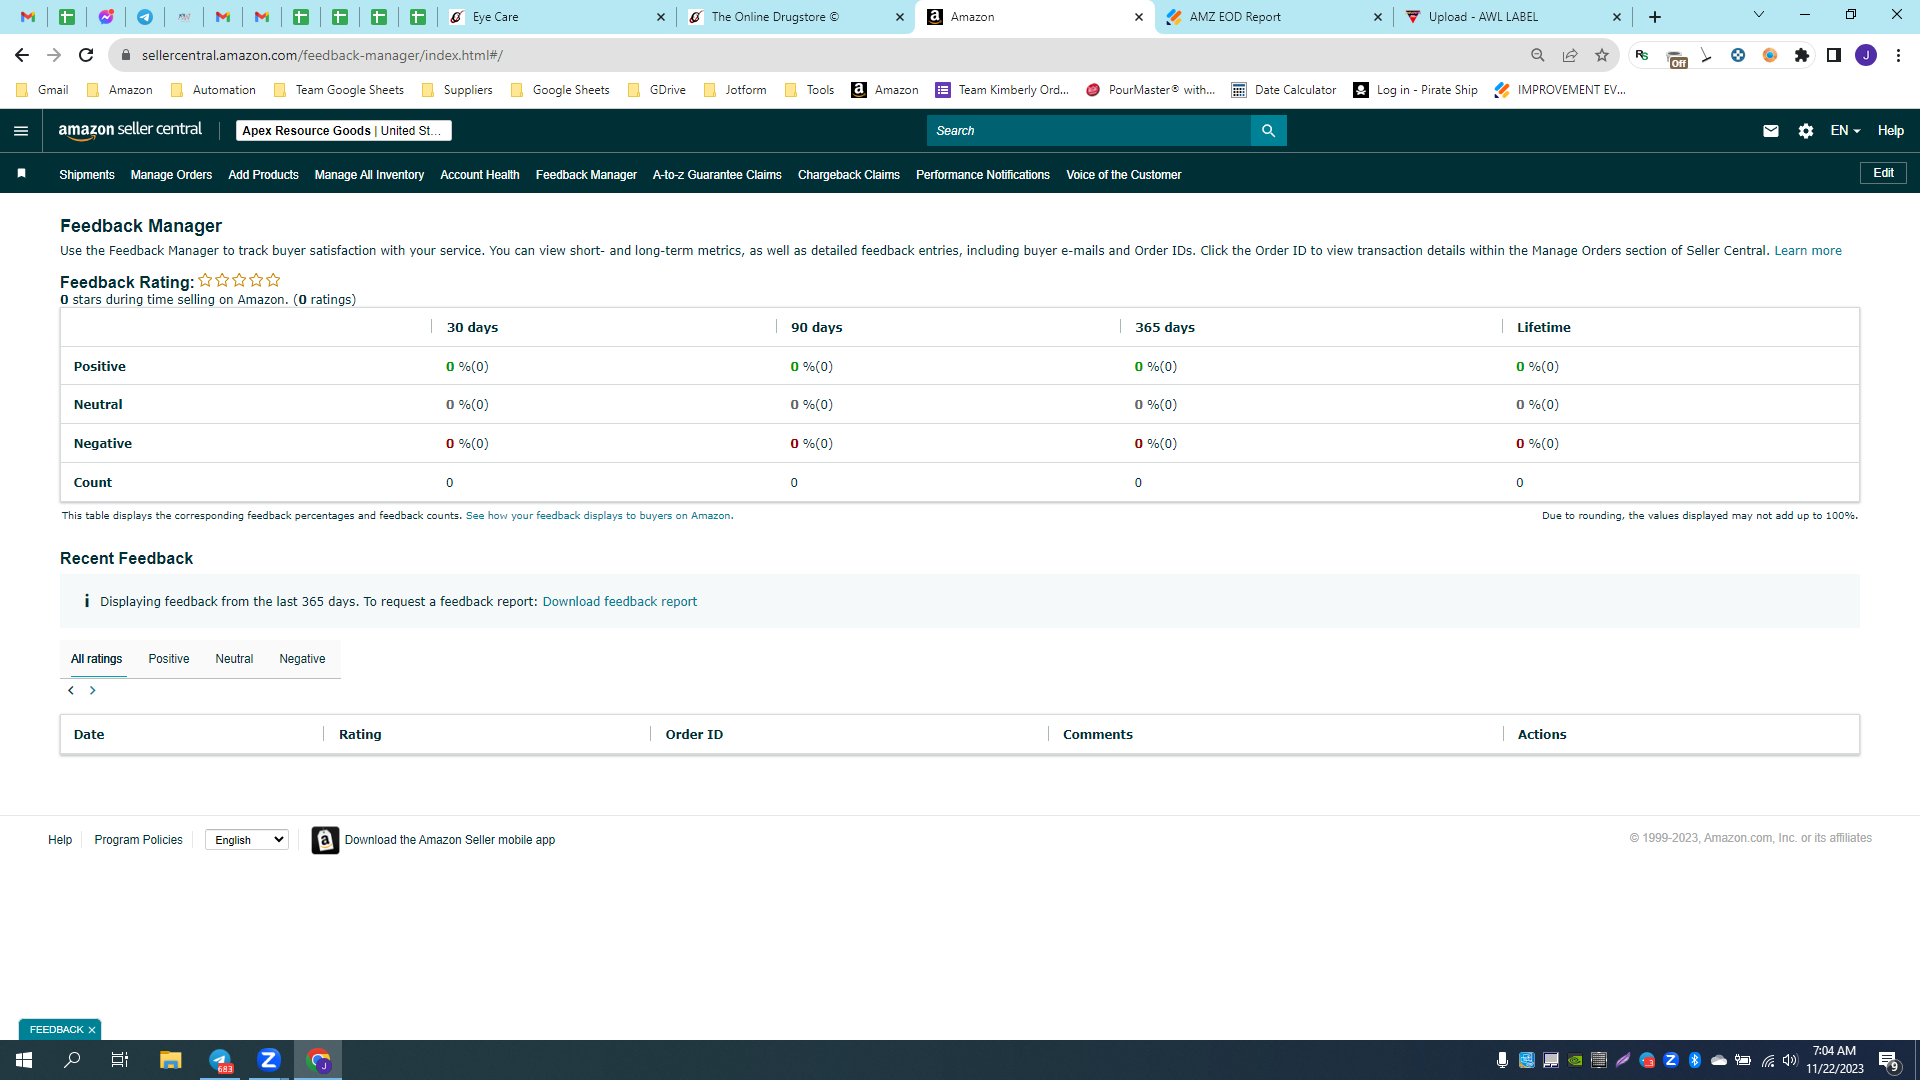Open the messages envelope icon

coord(1771,131)
